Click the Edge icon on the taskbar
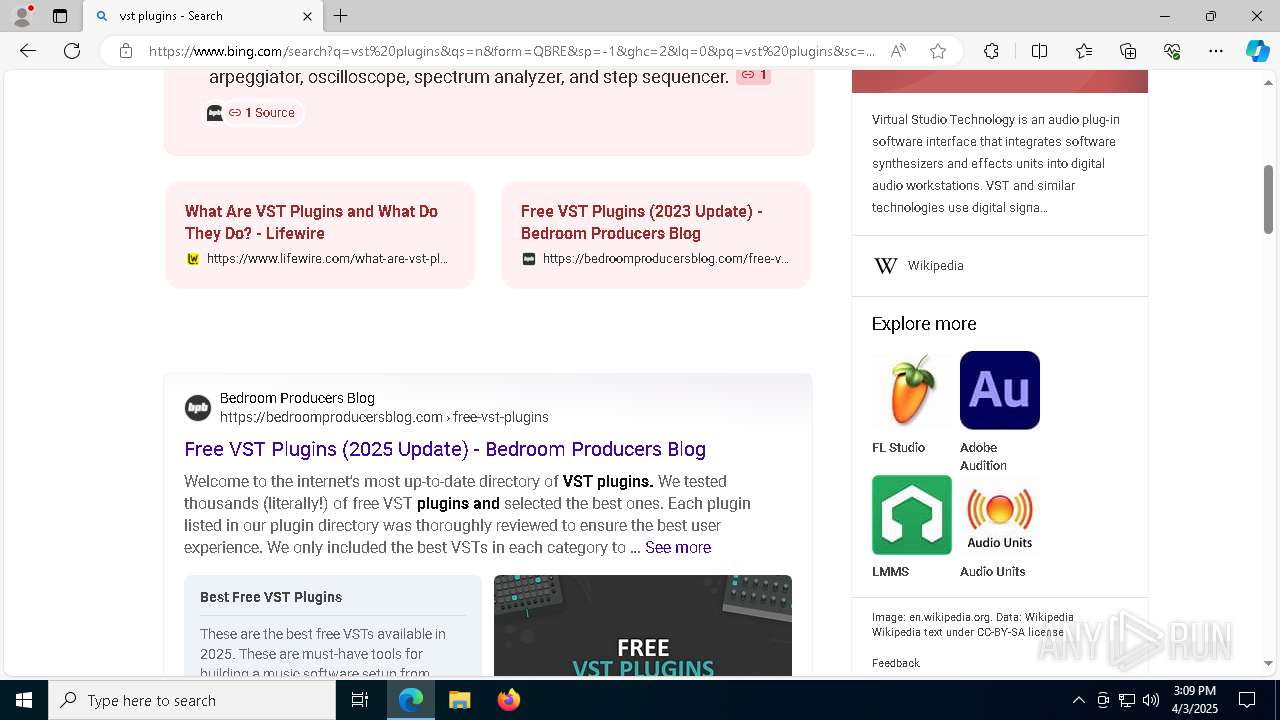This screenshot has height=720, width=1280. tap(411, 700)
